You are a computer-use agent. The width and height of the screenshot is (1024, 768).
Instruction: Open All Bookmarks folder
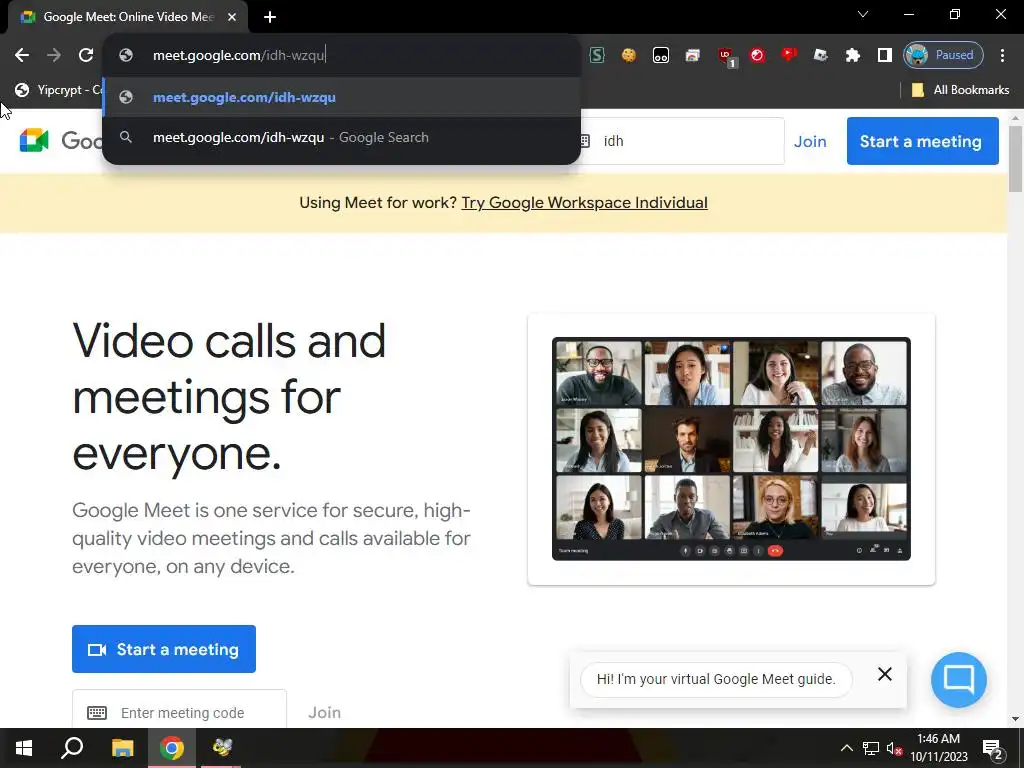point(960,90)
